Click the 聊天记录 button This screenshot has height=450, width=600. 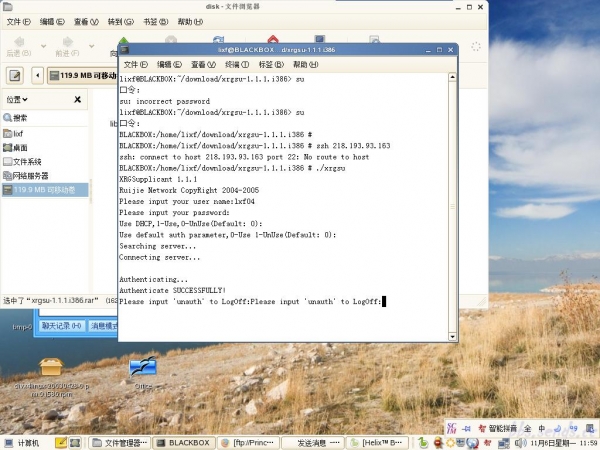point(62,326)
